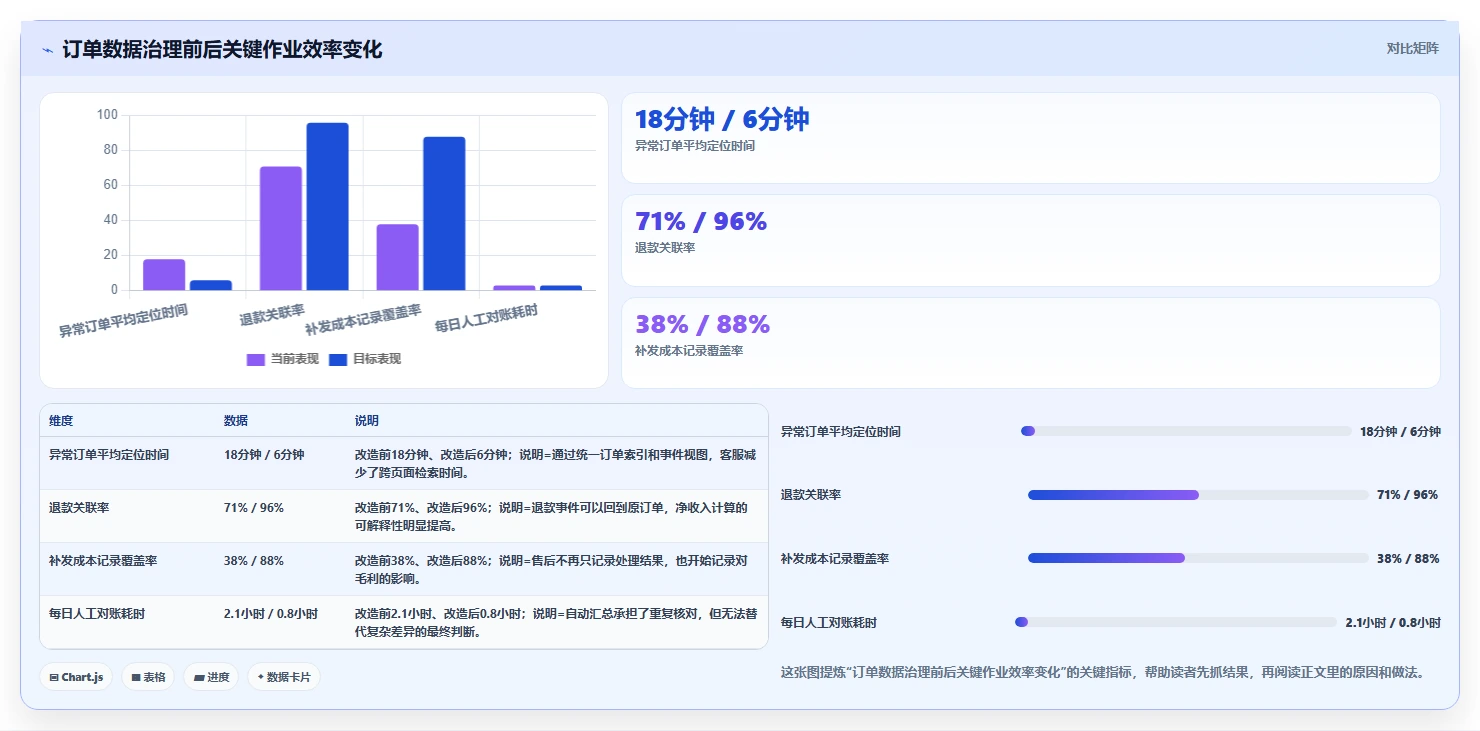Click table cell 退款关联率

[79, 508]
